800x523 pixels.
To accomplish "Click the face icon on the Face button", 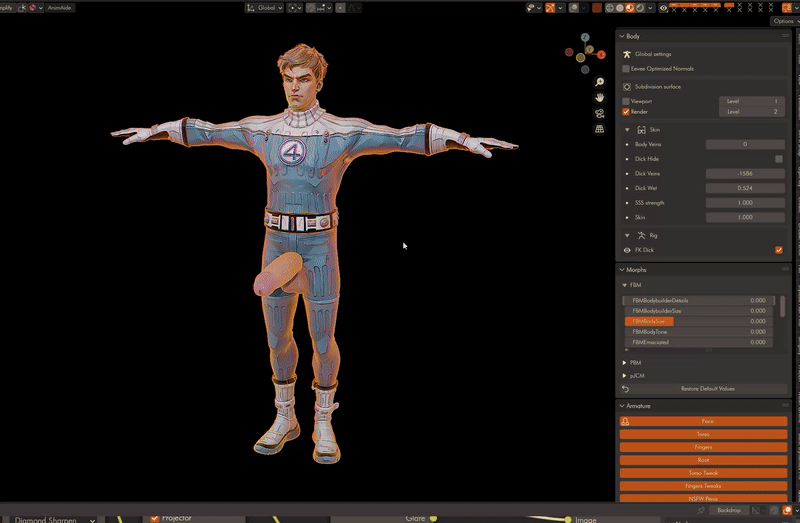I will (626, 421).
